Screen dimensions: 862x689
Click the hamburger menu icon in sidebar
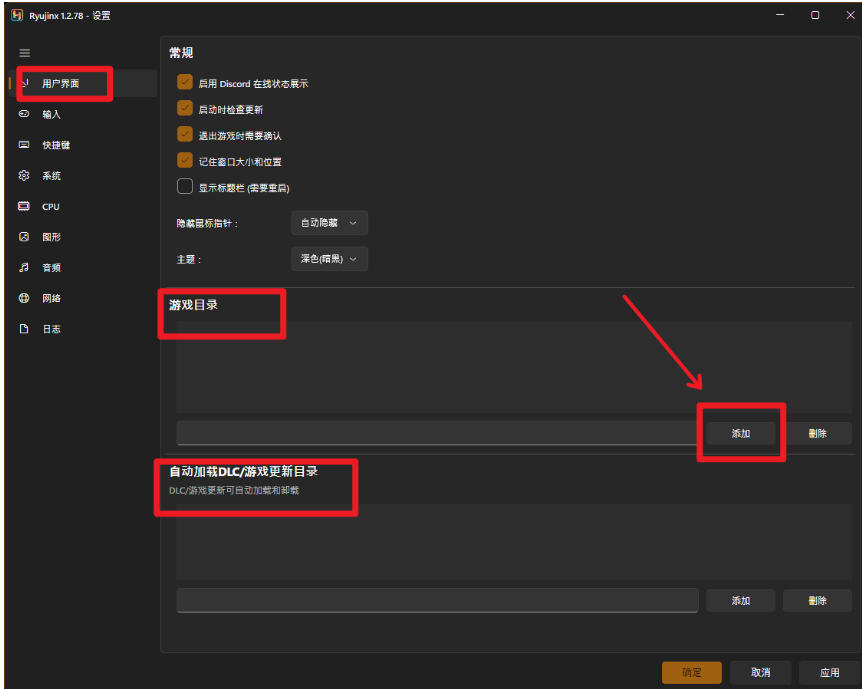pos(25,53)
